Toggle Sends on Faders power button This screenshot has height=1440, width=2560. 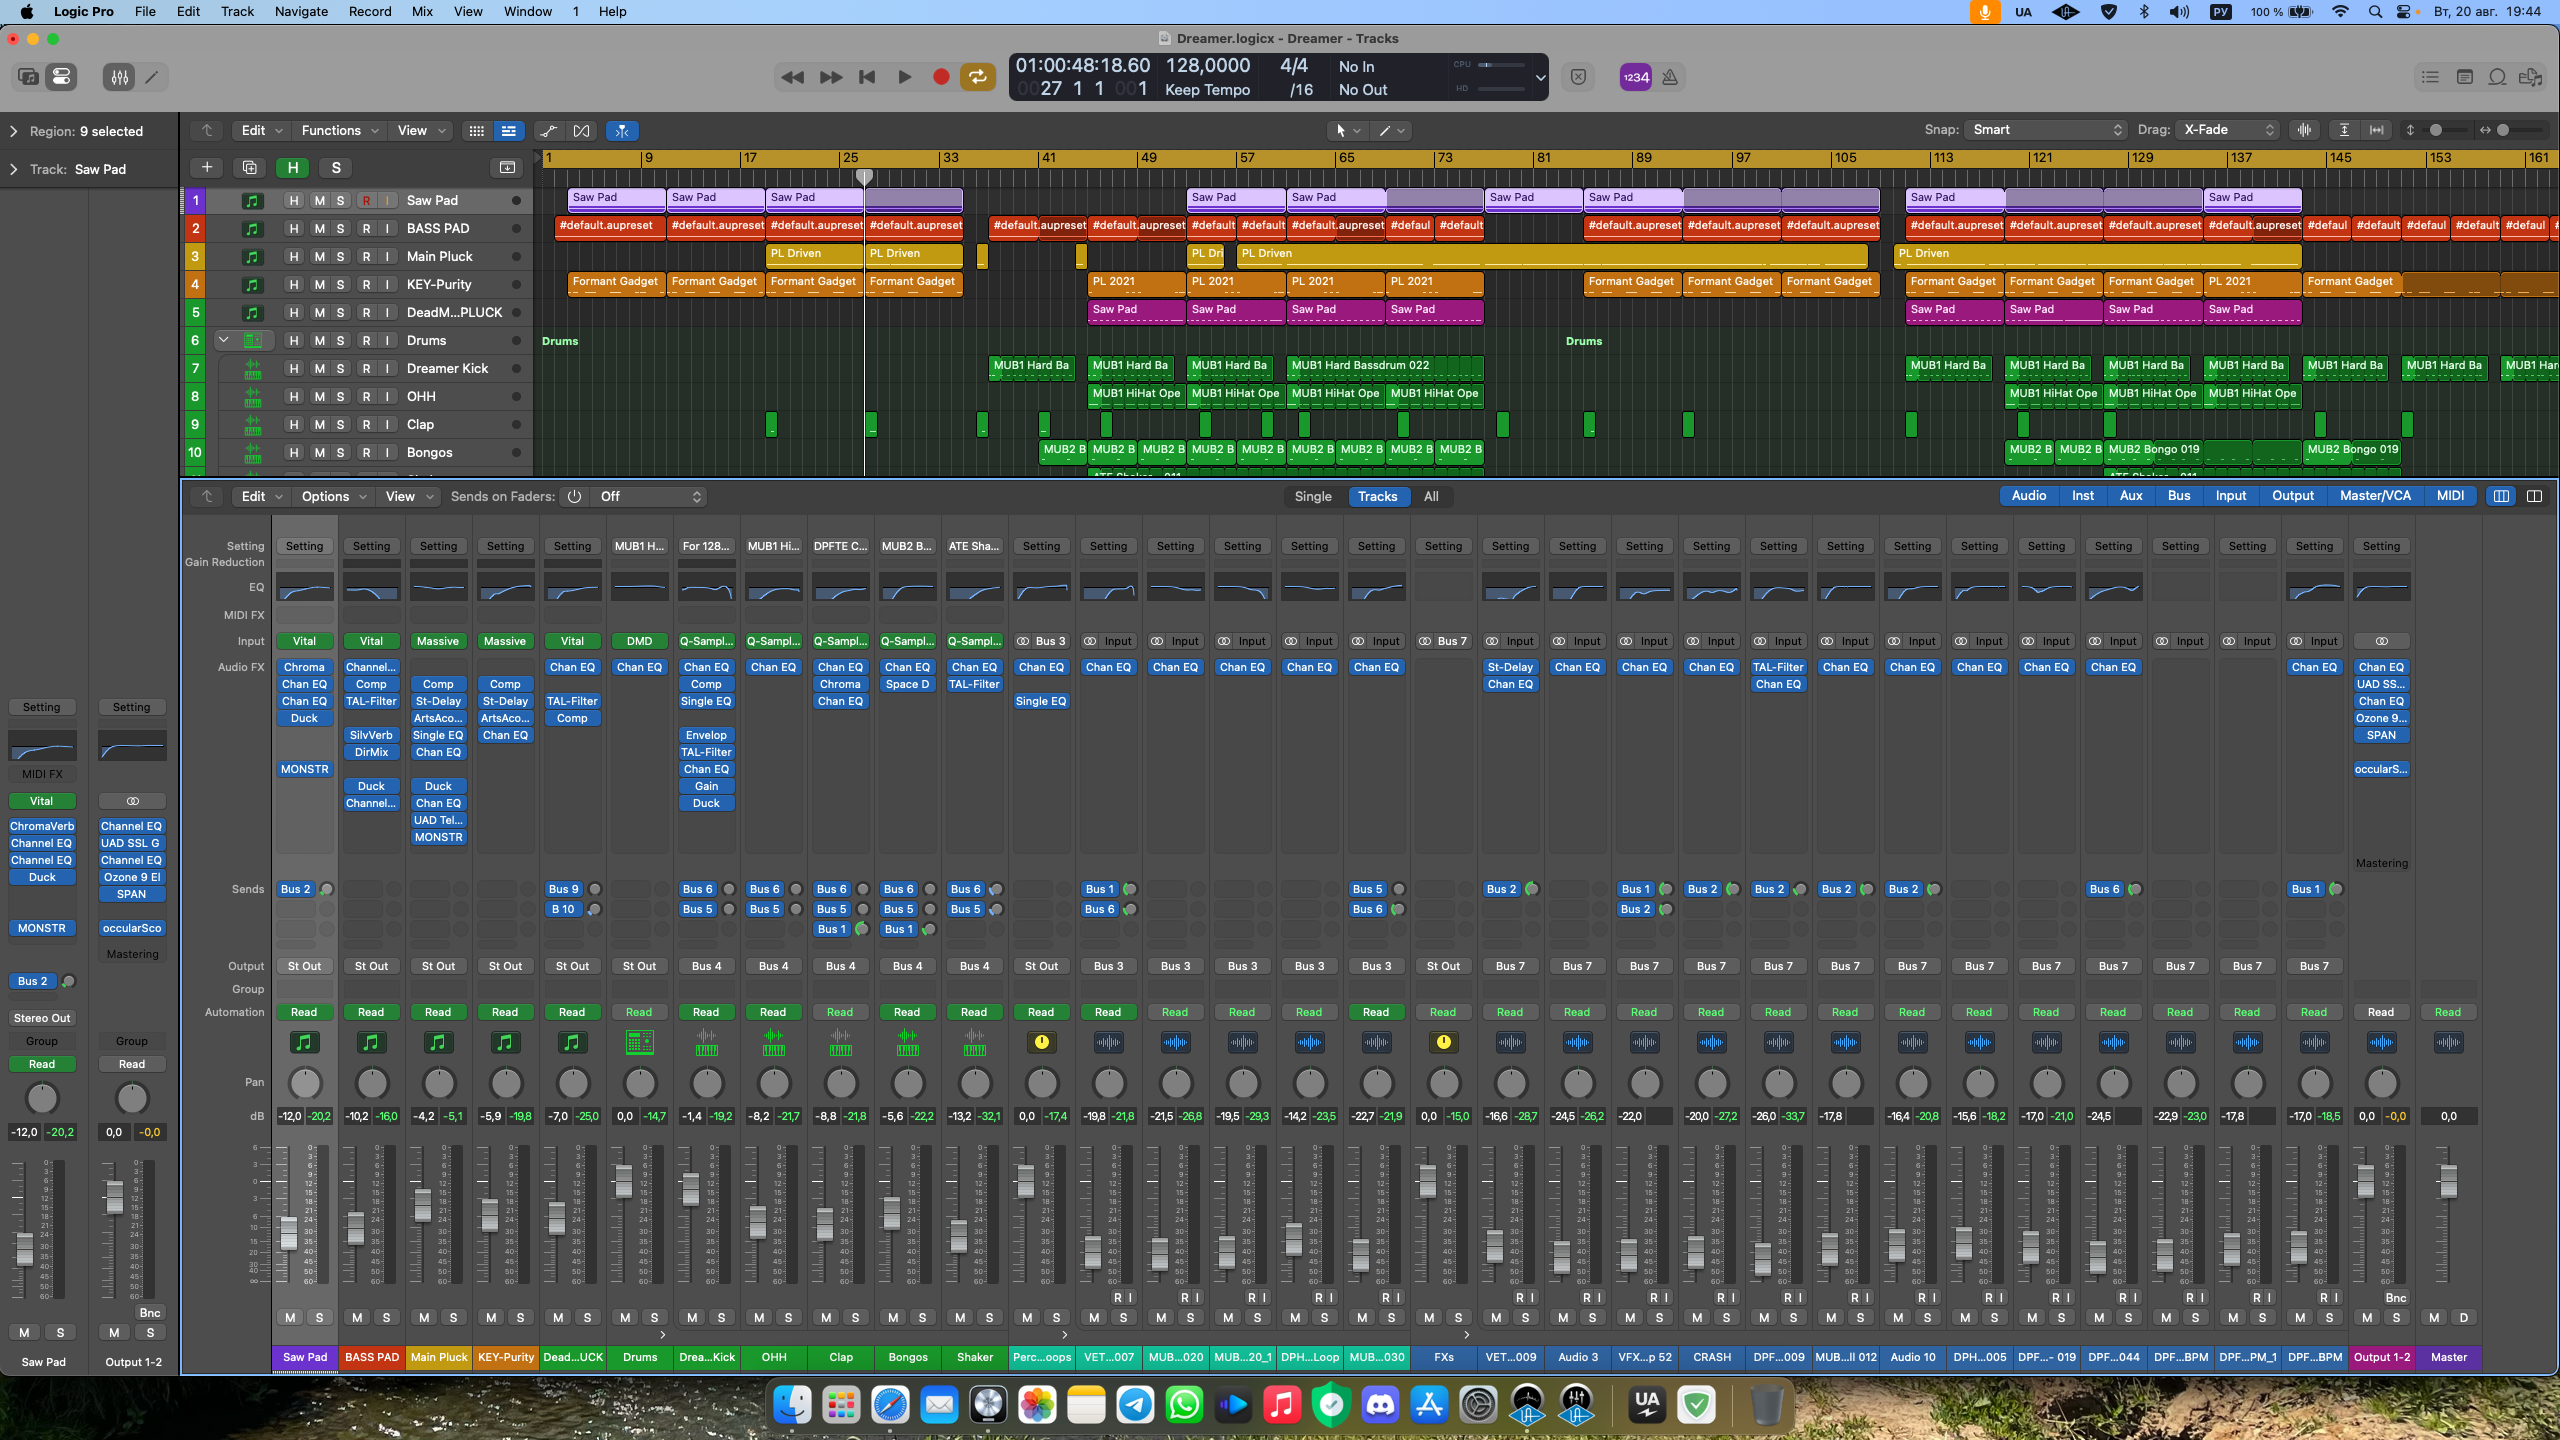574,496
